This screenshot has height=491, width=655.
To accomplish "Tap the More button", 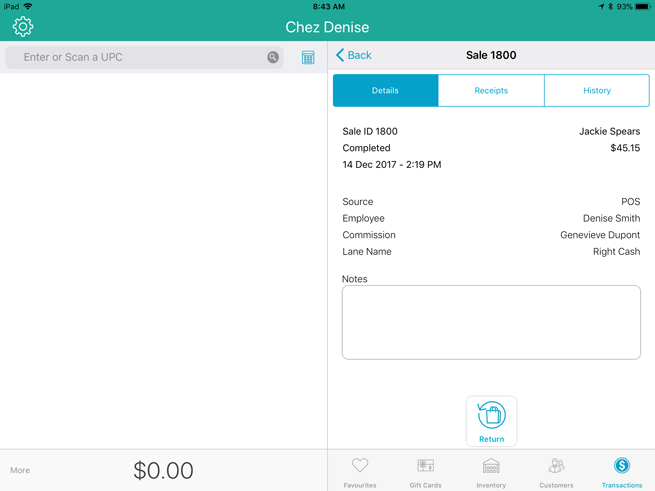I will click(20, 470).
